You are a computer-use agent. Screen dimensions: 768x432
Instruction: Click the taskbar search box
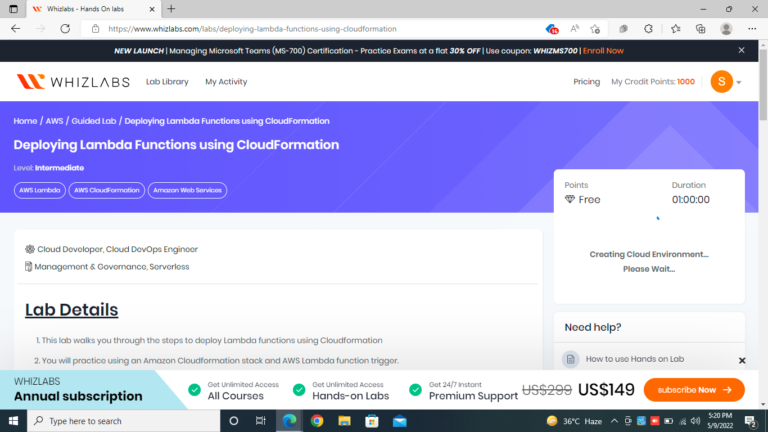(x=123, y=421)
